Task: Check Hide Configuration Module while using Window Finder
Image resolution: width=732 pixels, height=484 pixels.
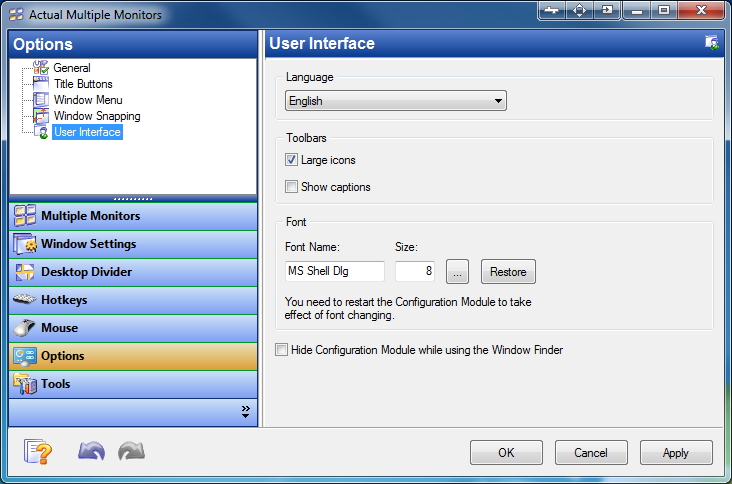Action: pos(282,350)
